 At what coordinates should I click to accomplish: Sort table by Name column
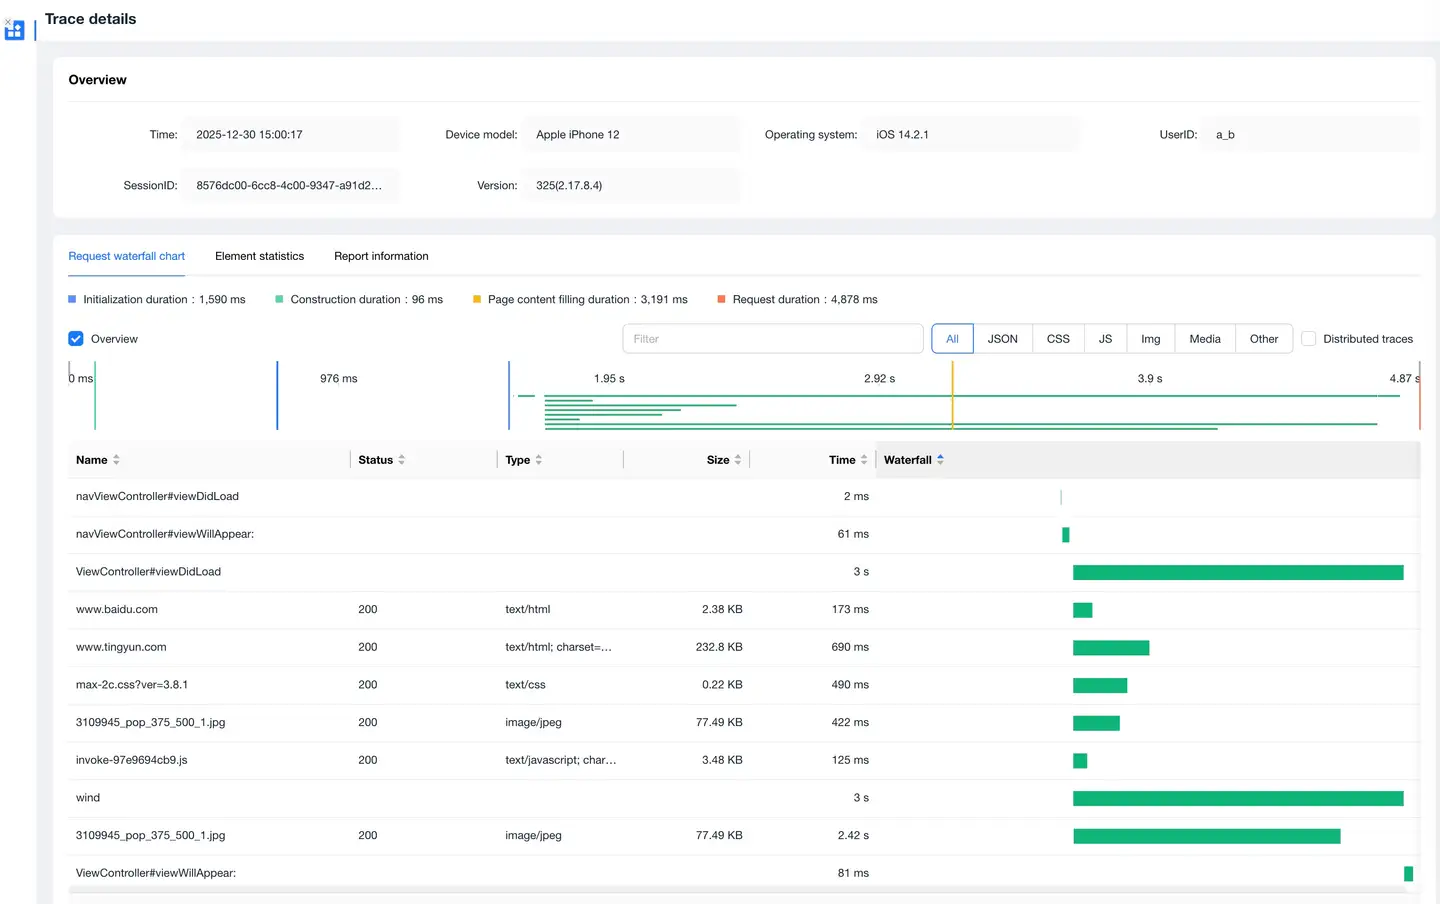116,460
